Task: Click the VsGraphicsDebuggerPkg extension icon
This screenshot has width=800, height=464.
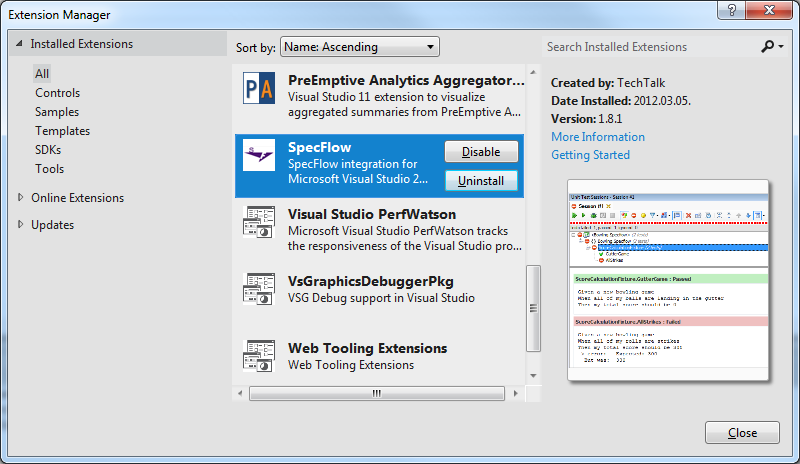Action: click(x=259, y=289)
